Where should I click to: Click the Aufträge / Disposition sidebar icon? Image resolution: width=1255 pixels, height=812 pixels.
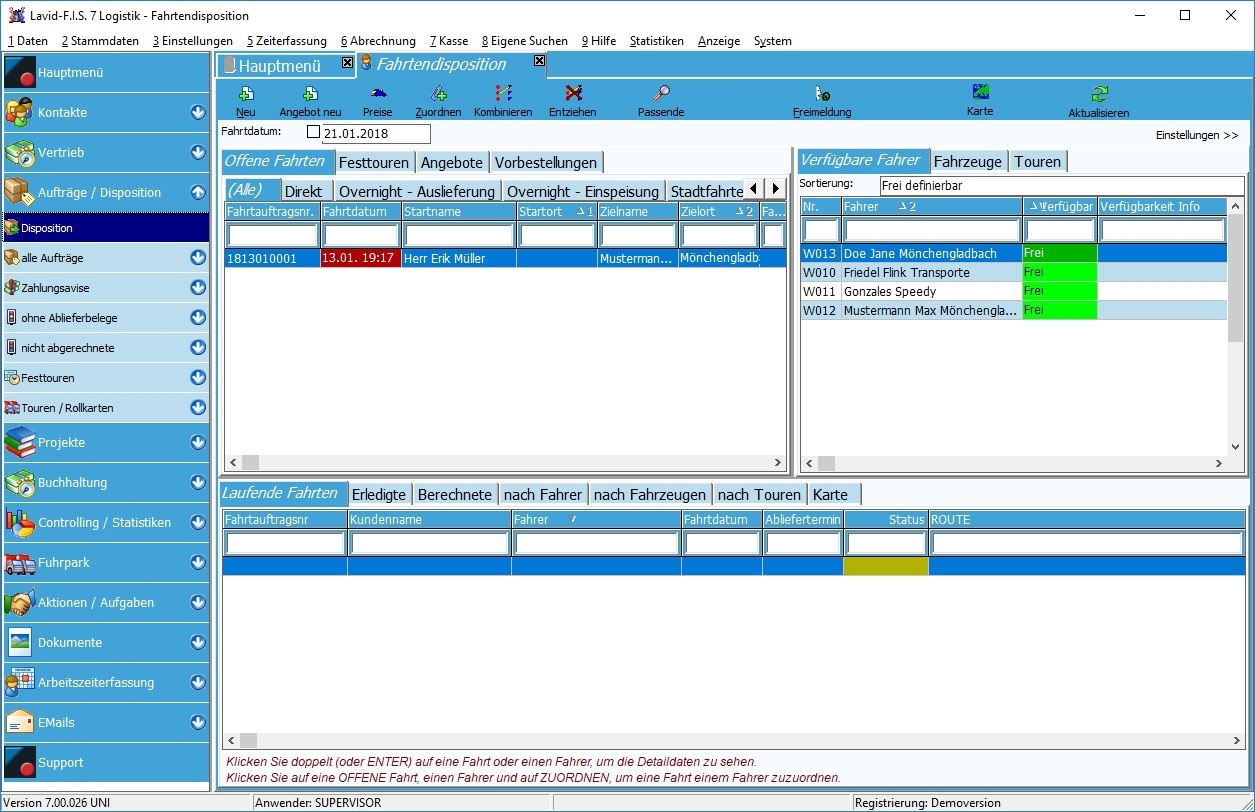tap(20, 192)
